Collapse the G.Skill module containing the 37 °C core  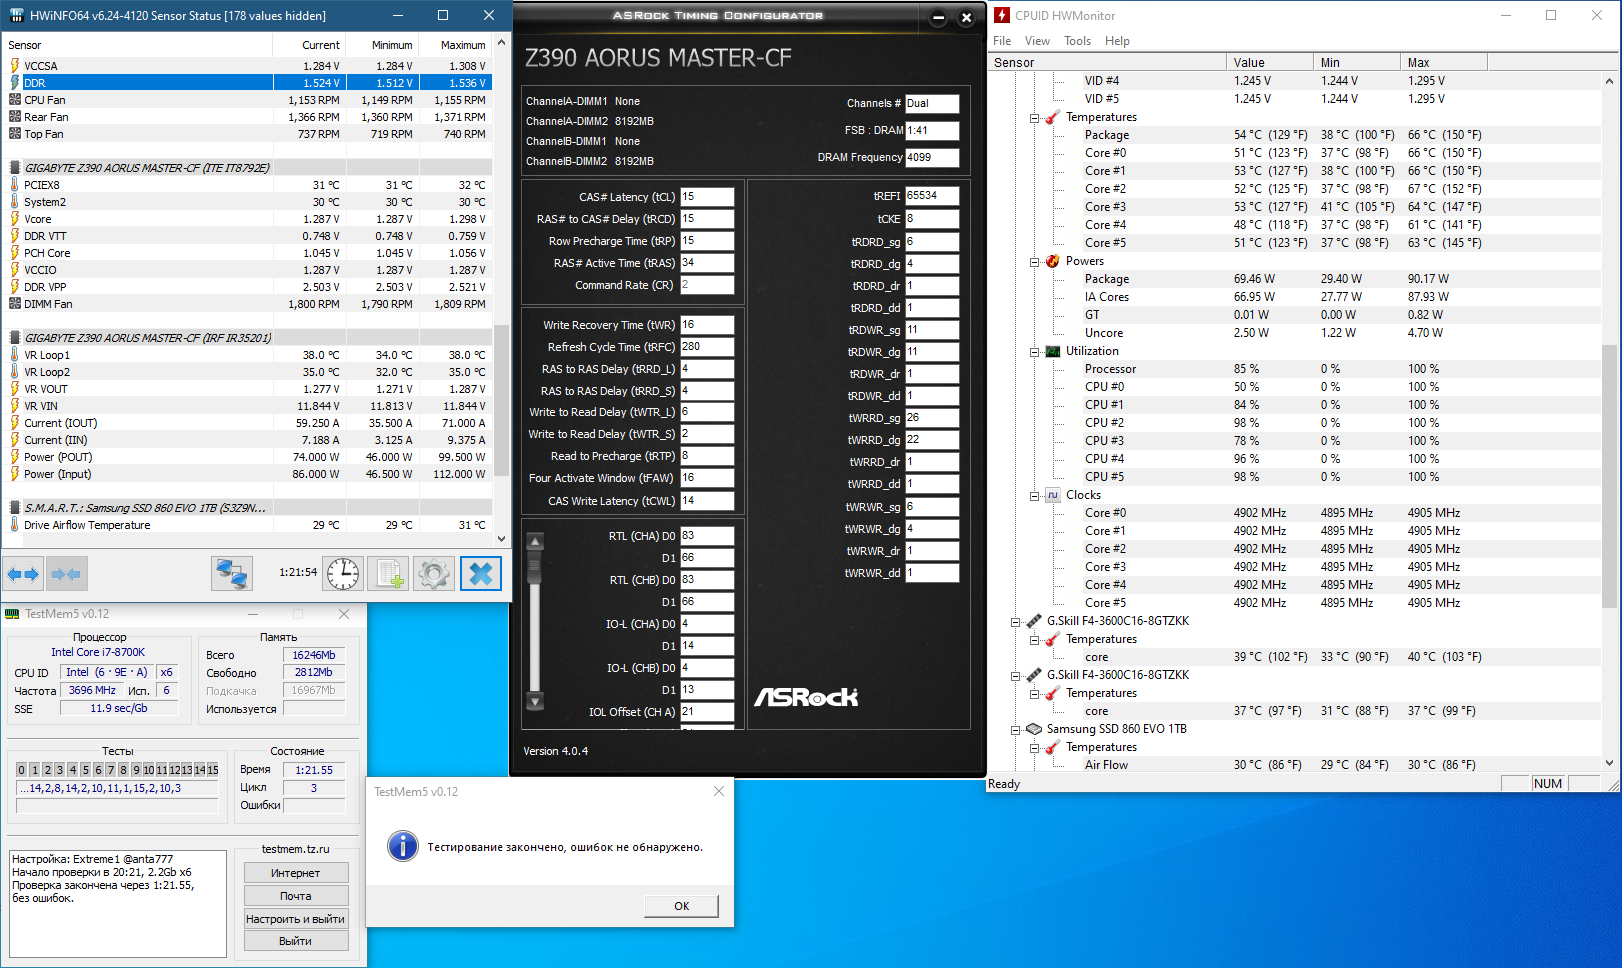(1016, 676)
